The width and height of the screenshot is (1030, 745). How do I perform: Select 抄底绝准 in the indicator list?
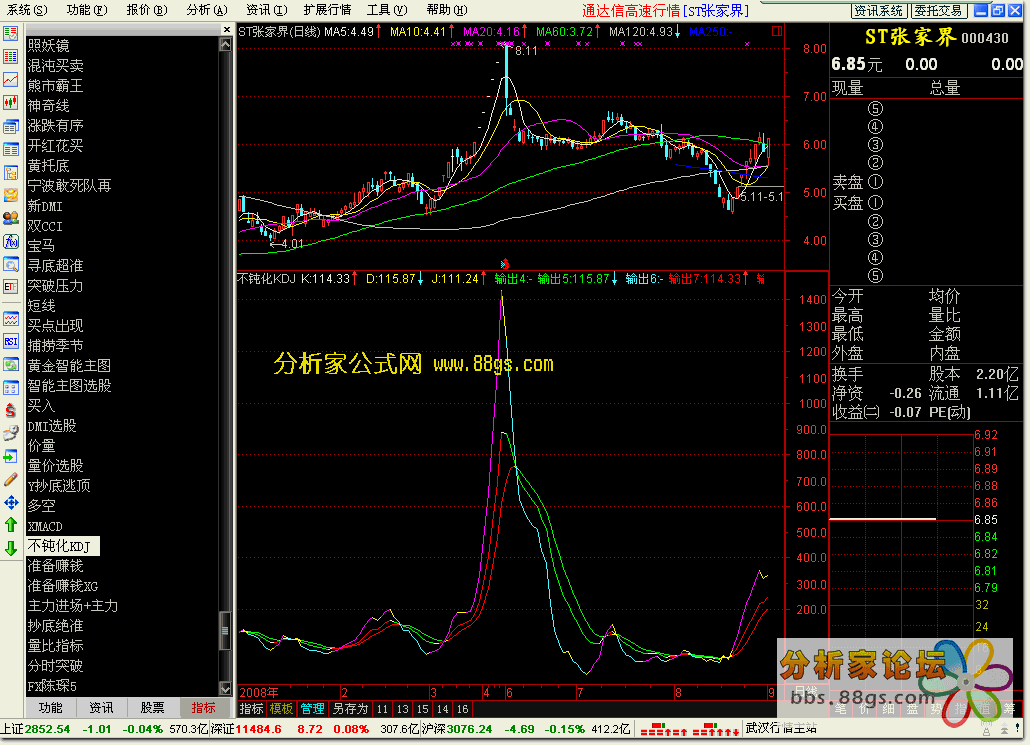(x=55, y=625)
